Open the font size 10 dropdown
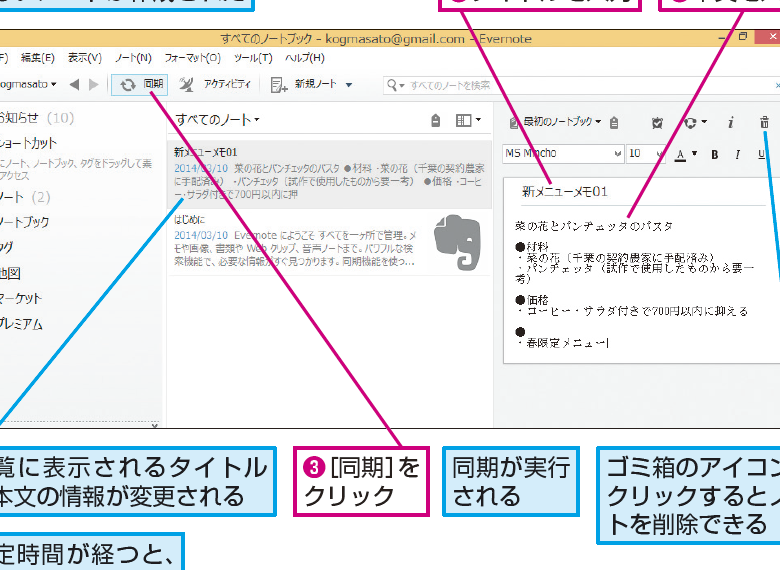780x570 pixels. coord(646,154)
